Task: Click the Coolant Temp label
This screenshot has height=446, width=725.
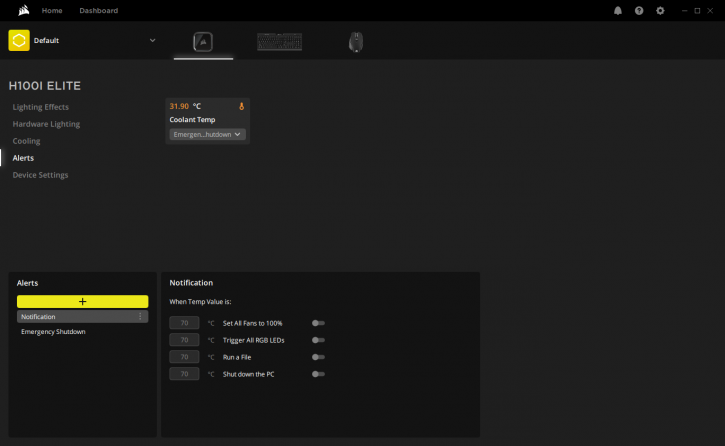Action: pos(192,120)
